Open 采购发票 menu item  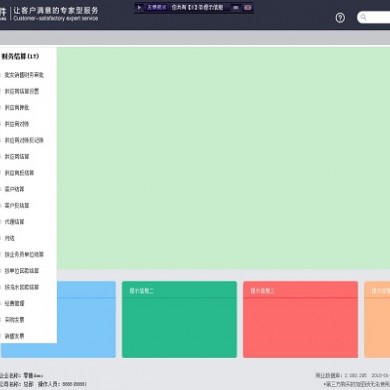point(14,320)
